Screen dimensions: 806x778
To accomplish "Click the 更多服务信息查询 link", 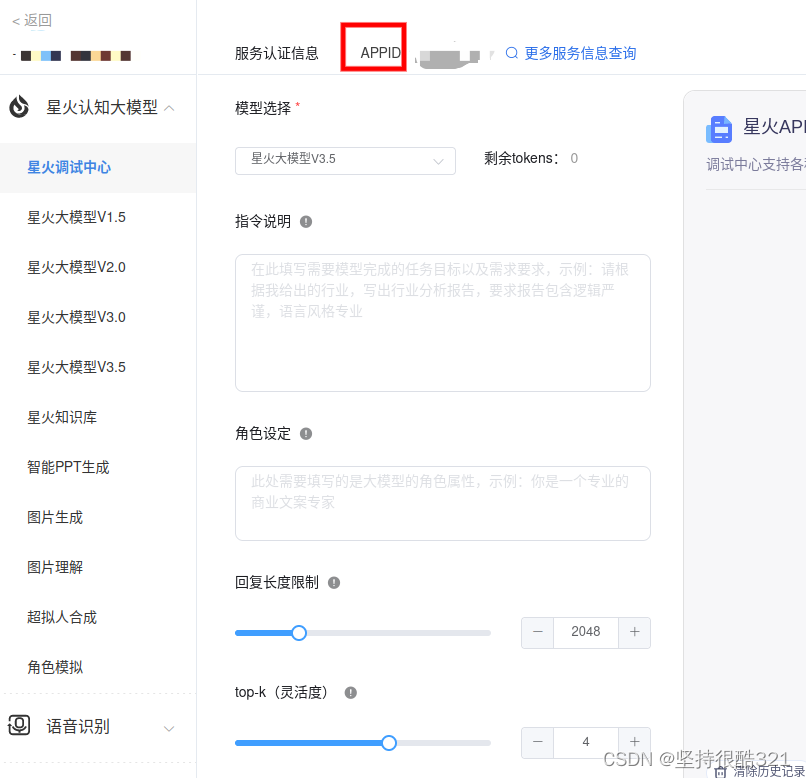I will [580, 53].
